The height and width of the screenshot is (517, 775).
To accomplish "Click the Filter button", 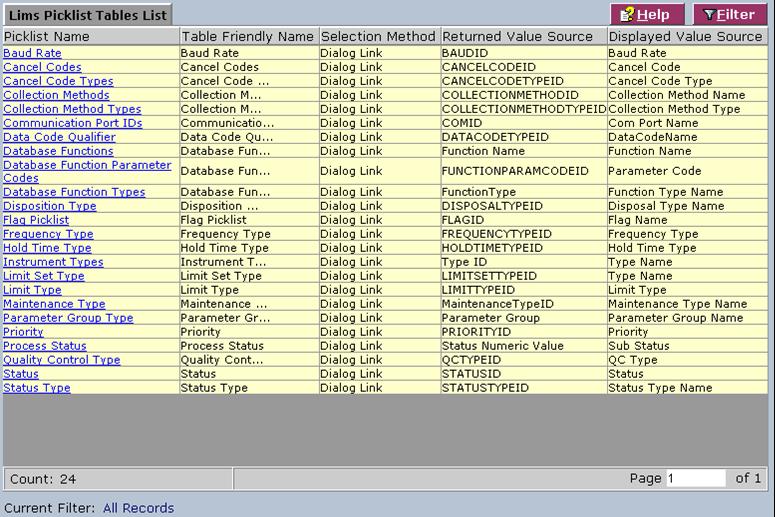I will [x=730, y=14].
